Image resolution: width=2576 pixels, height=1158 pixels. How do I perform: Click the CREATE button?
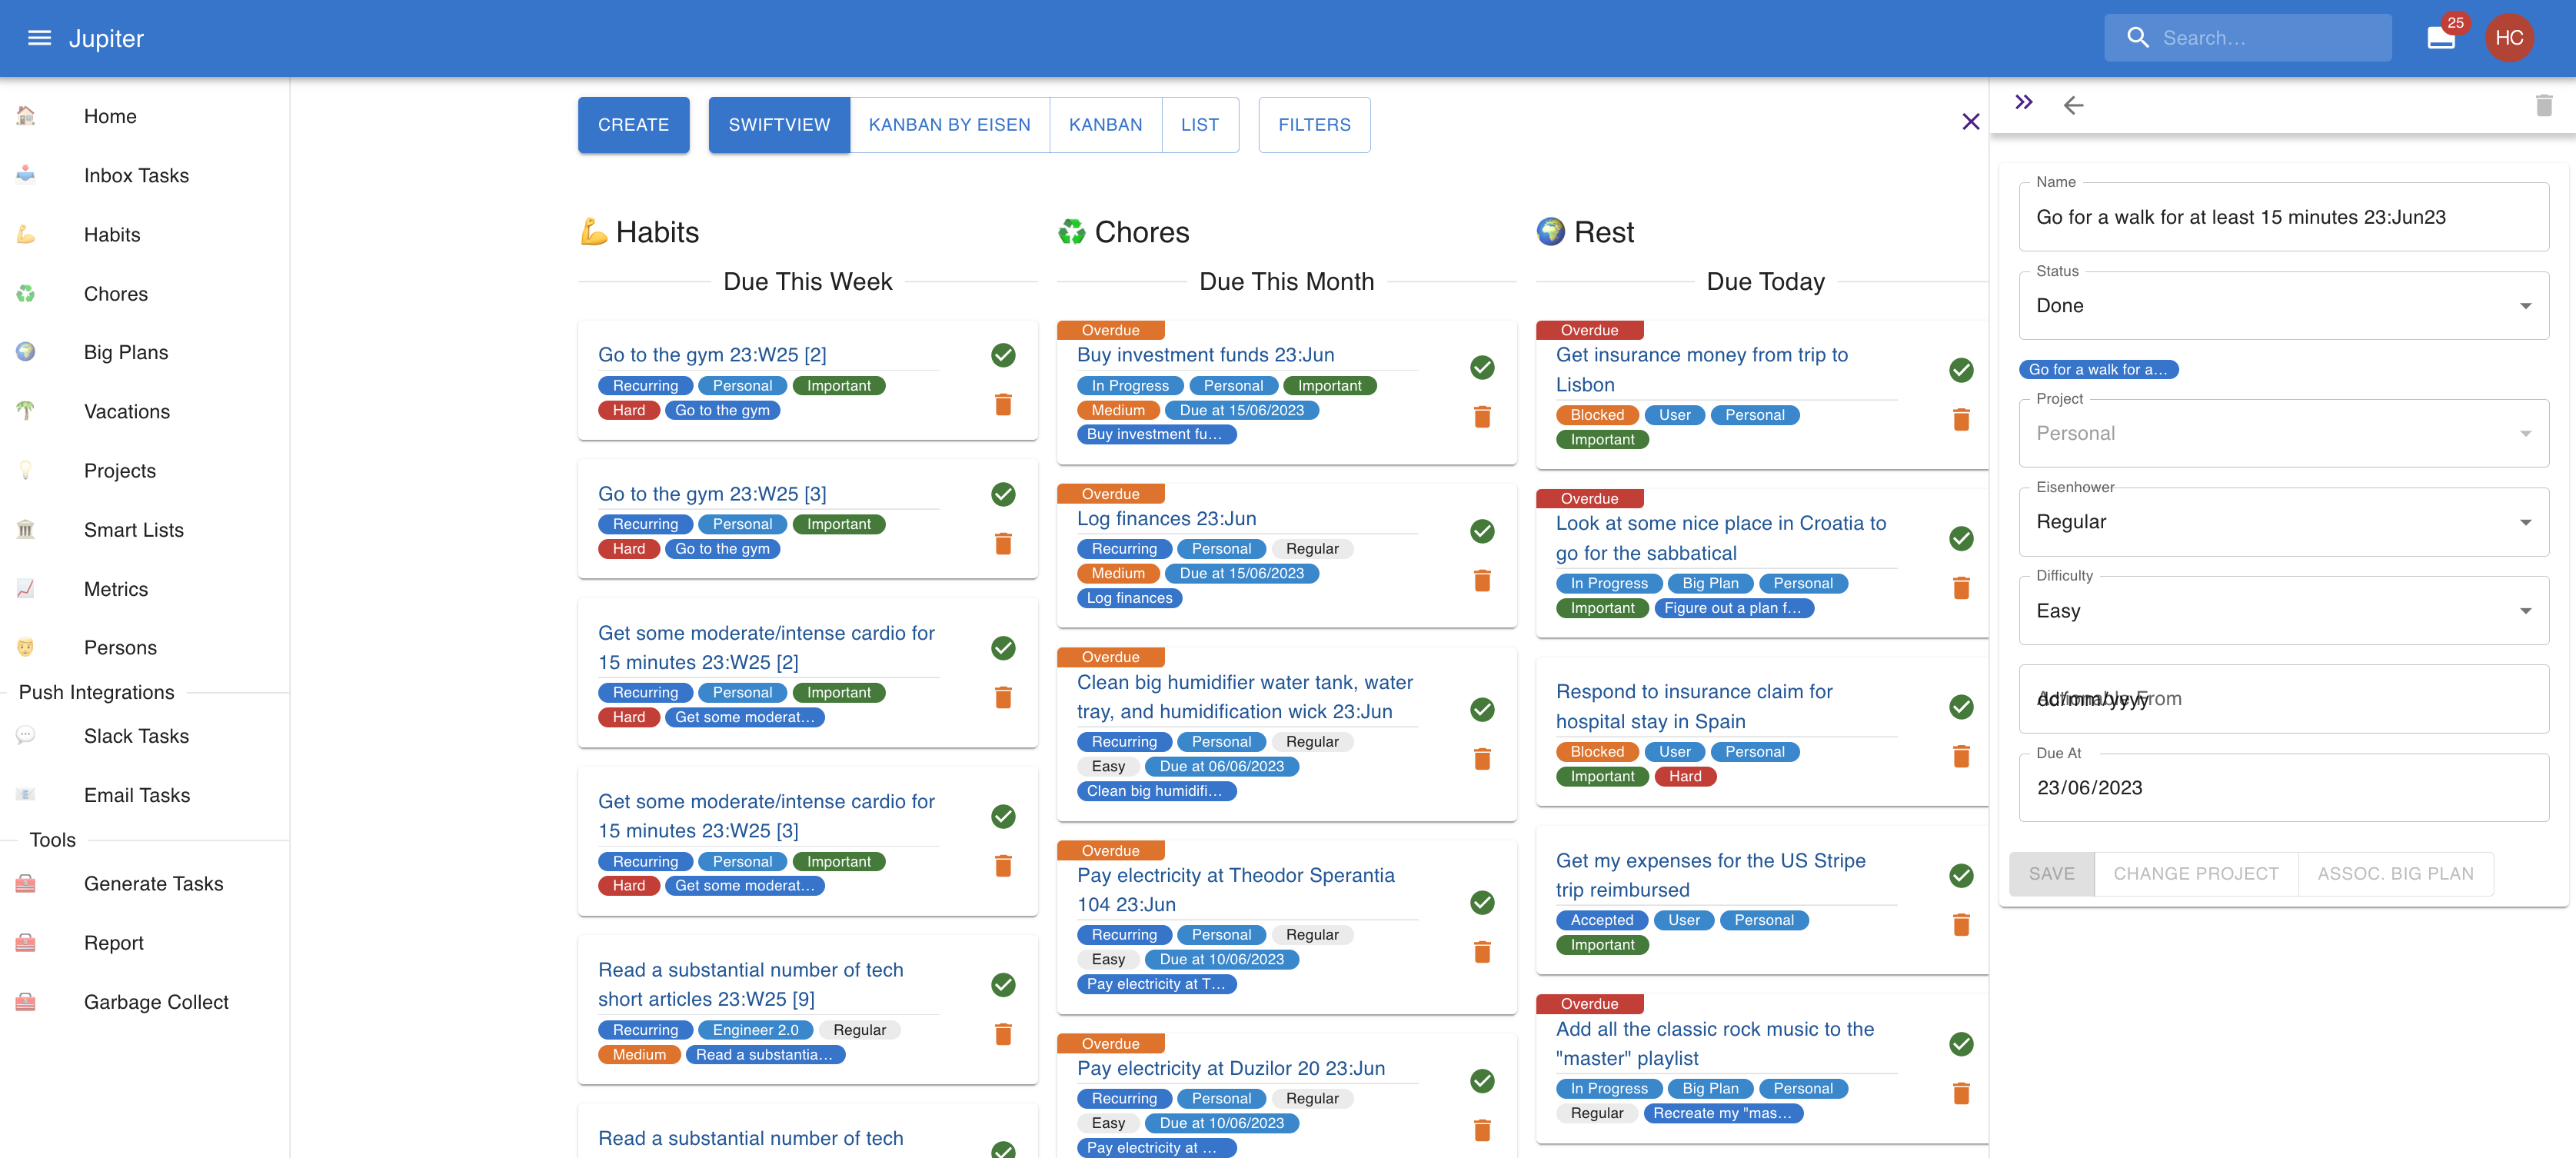[x=633, y=124]
